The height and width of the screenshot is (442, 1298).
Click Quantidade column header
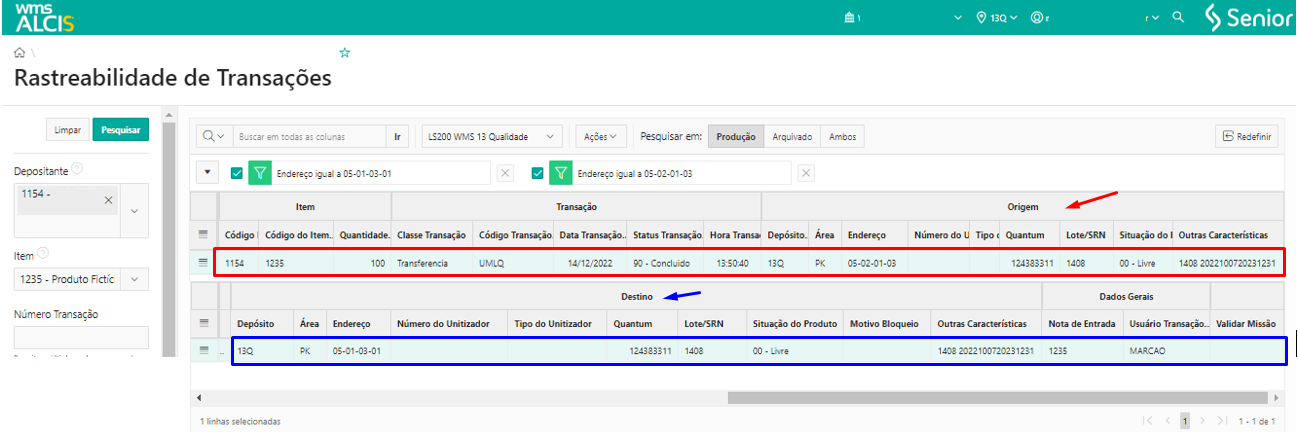click(363, 234)
